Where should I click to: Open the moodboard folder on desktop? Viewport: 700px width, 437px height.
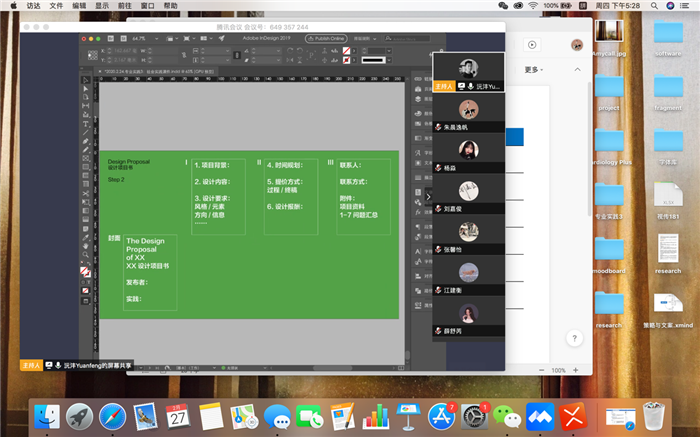[609, 250]
